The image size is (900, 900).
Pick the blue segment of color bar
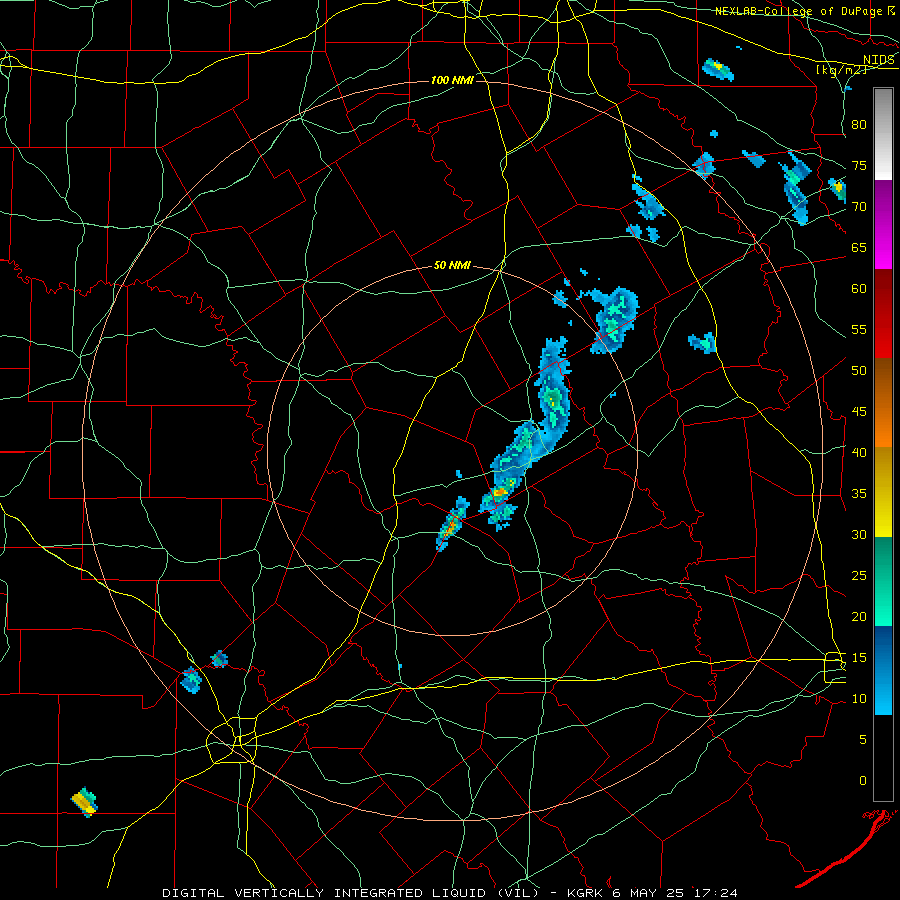(883, 670)
